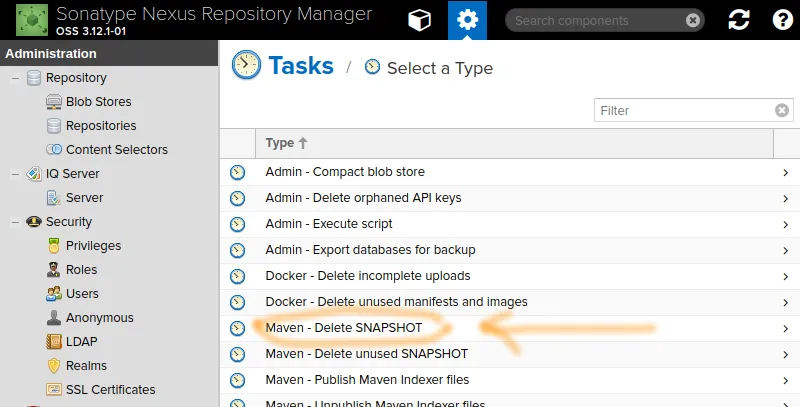Select Content Selectors in the sidebar

coord(116,150)
